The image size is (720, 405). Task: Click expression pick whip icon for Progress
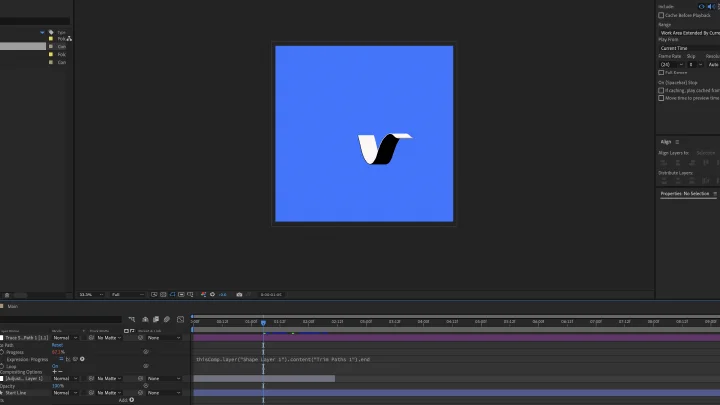(x=75, y=359)
